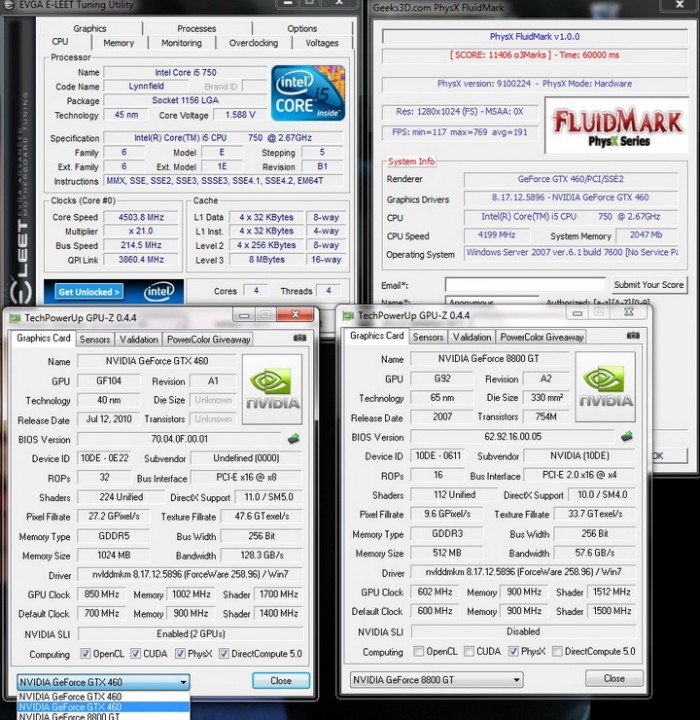Select NVIDIA GeForce 8800 GT in dropdown list

pos(103,716)
